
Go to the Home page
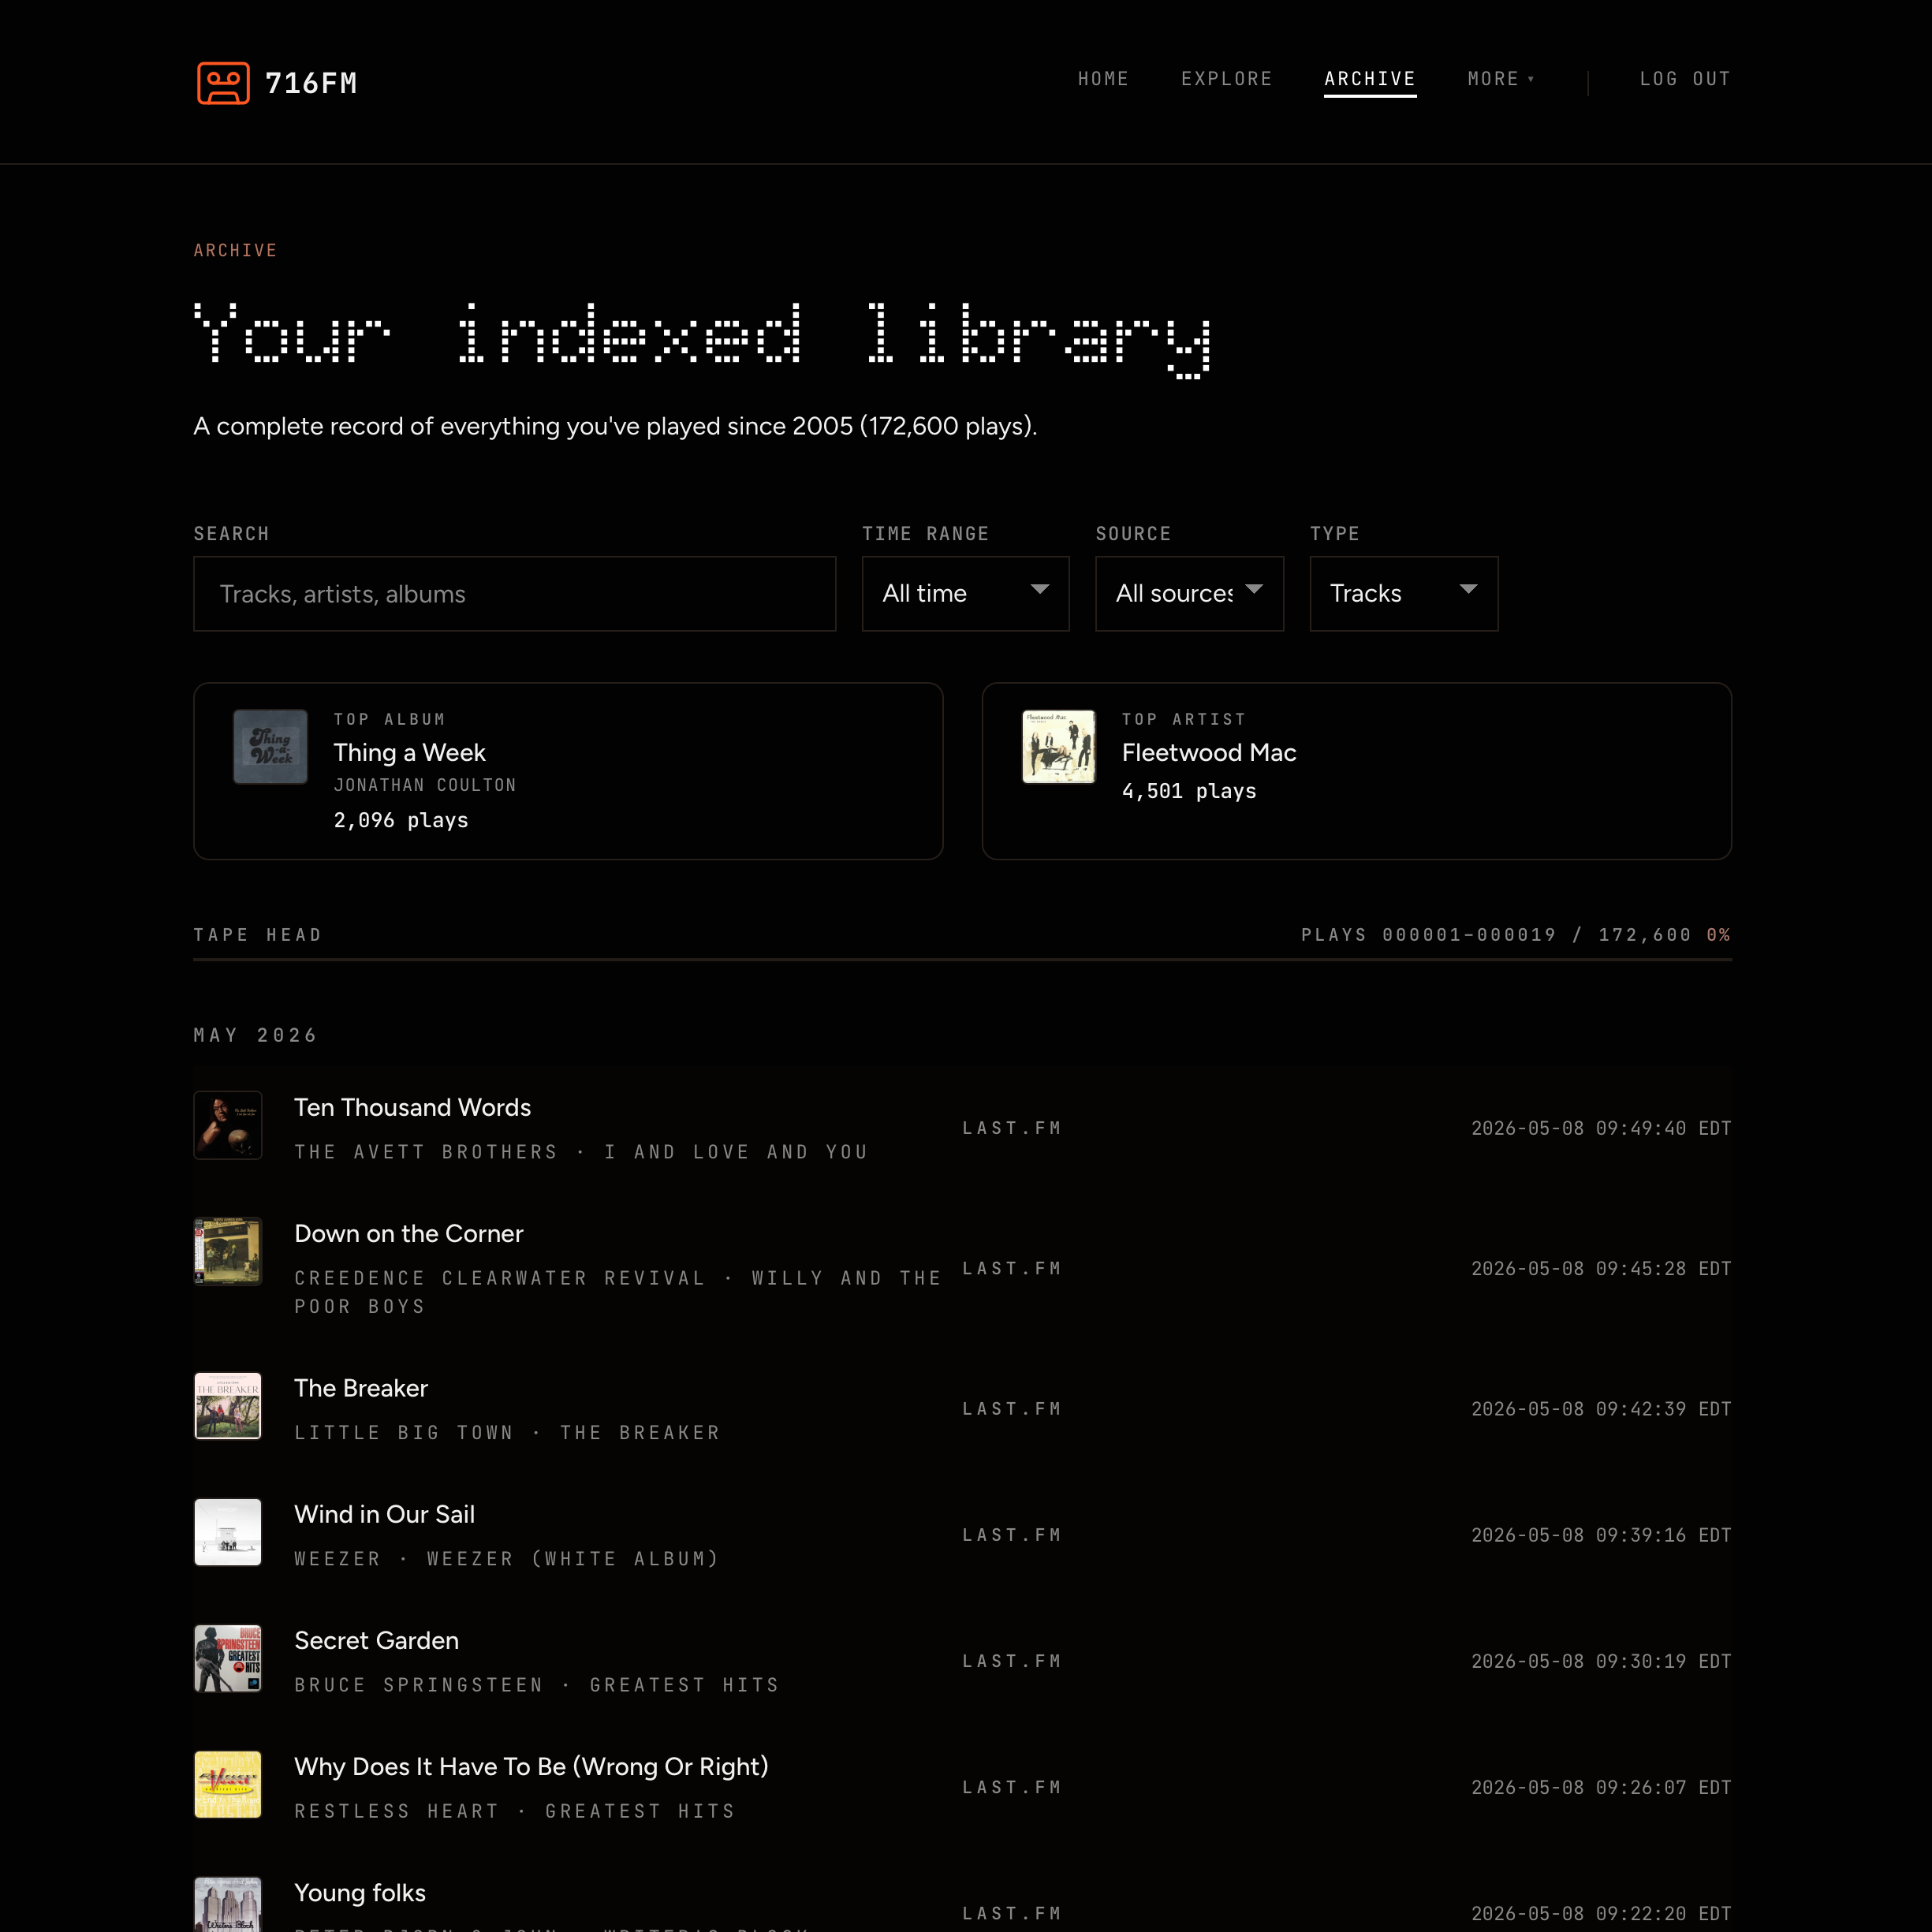pyautogui.click(x=1103, y=79)
